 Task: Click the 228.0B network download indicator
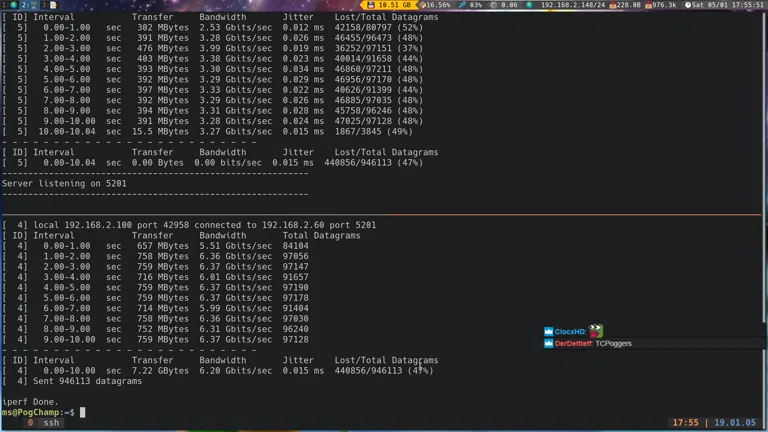click(x=626, y=5)
